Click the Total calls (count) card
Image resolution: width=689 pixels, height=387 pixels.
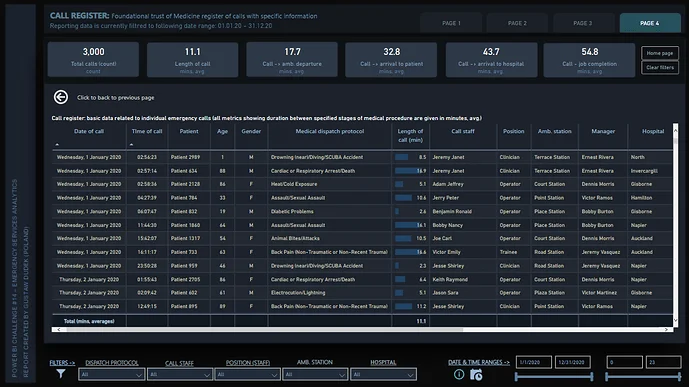tap(93, 59)
